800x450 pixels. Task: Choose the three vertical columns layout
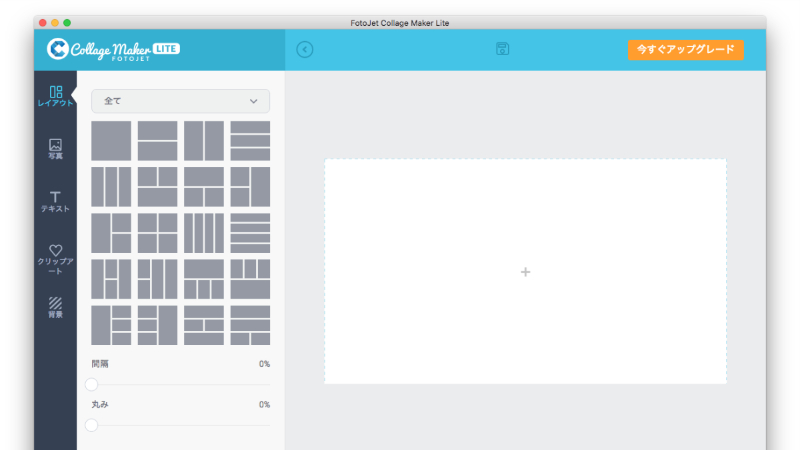(x=111, y=187)
